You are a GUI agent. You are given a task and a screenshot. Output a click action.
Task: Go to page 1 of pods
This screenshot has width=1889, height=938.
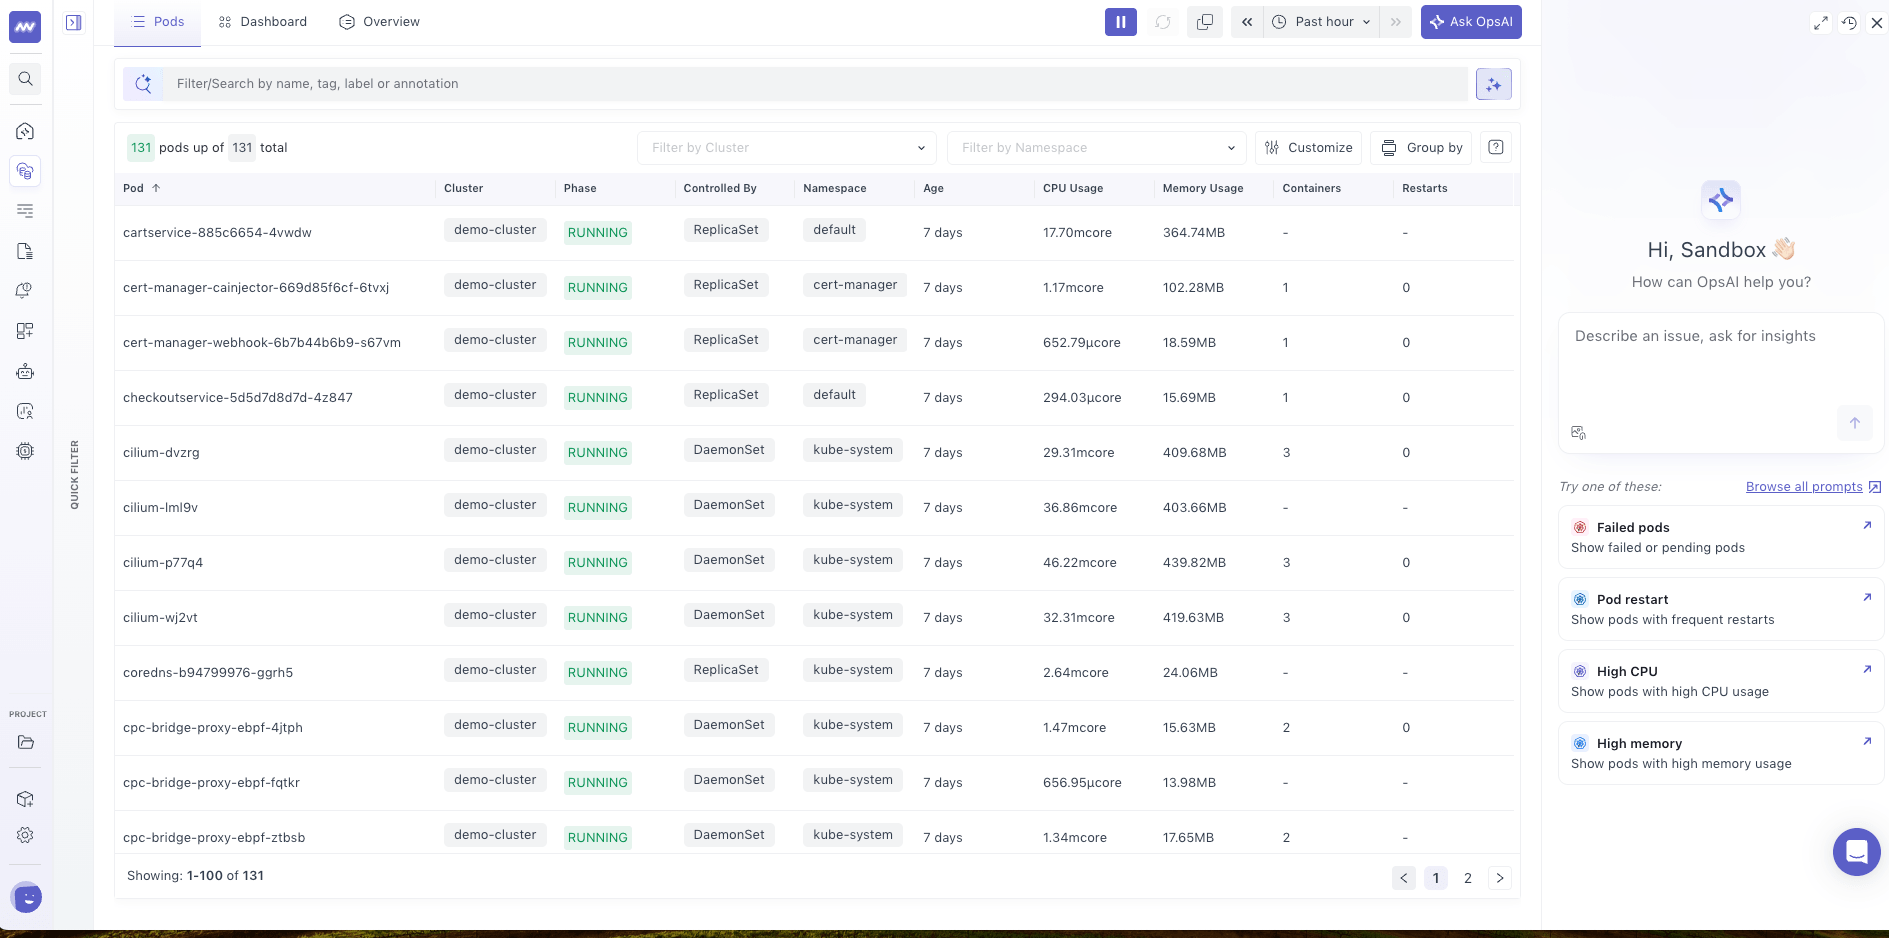pyautogui.click(x=1436, y=878)
